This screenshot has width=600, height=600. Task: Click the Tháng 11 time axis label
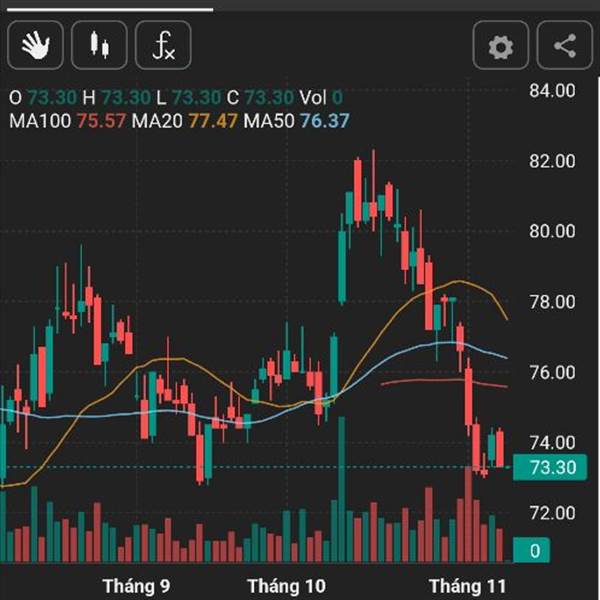click(468, 586)
